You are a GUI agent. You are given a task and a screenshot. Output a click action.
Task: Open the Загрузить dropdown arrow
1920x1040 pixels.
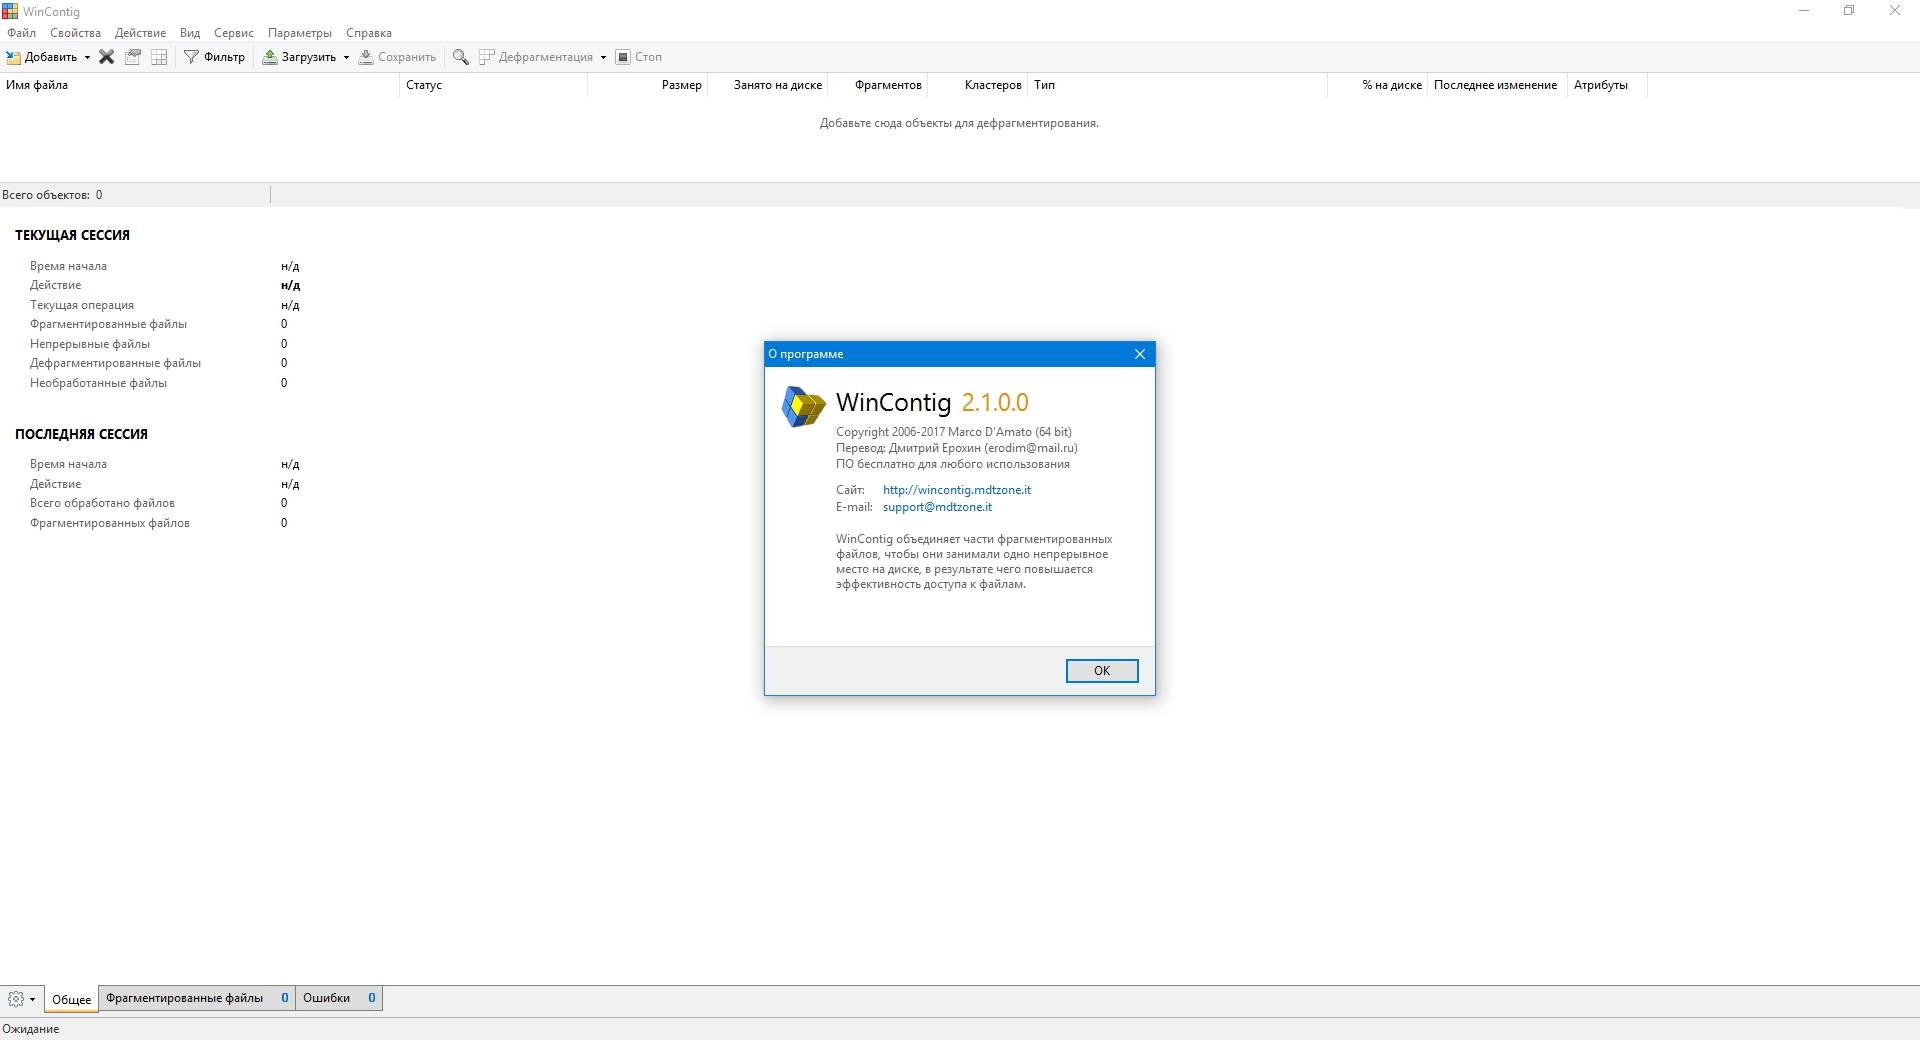(346, 57)
